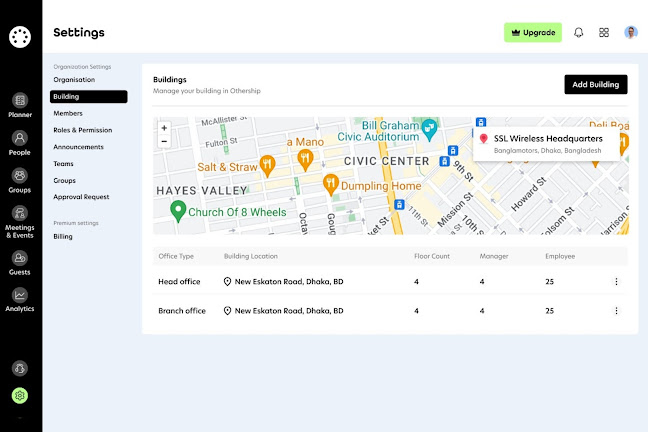
Task: Open the Planner section
Action: 20,105
